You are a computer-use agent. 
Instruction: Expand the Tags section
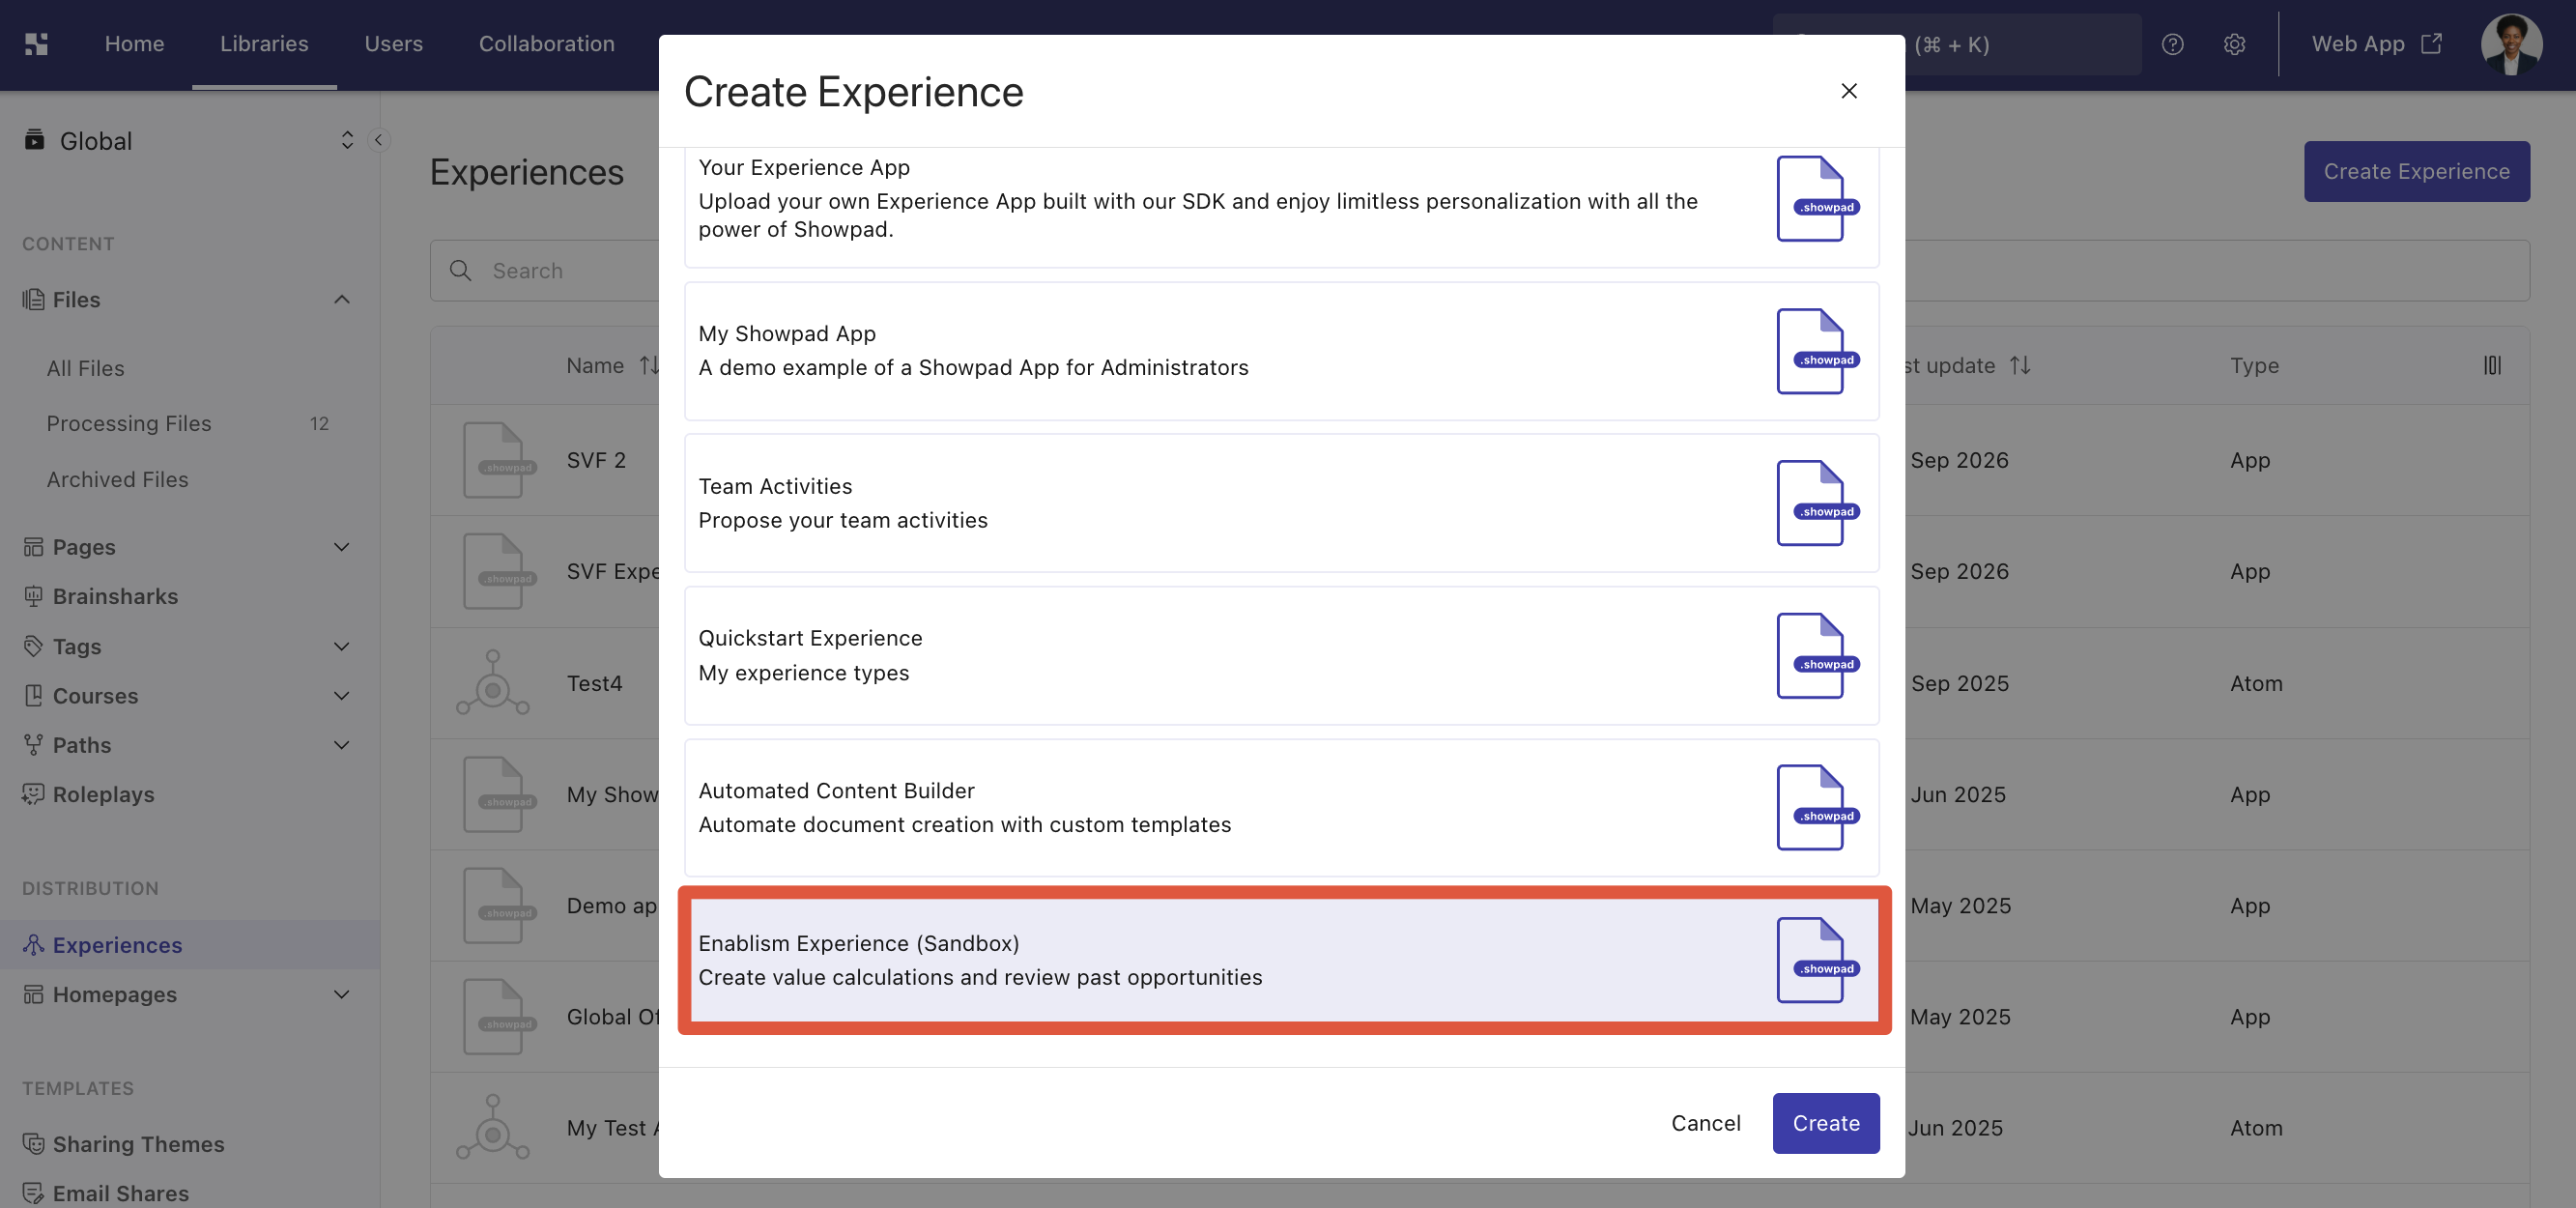point(342,646)
